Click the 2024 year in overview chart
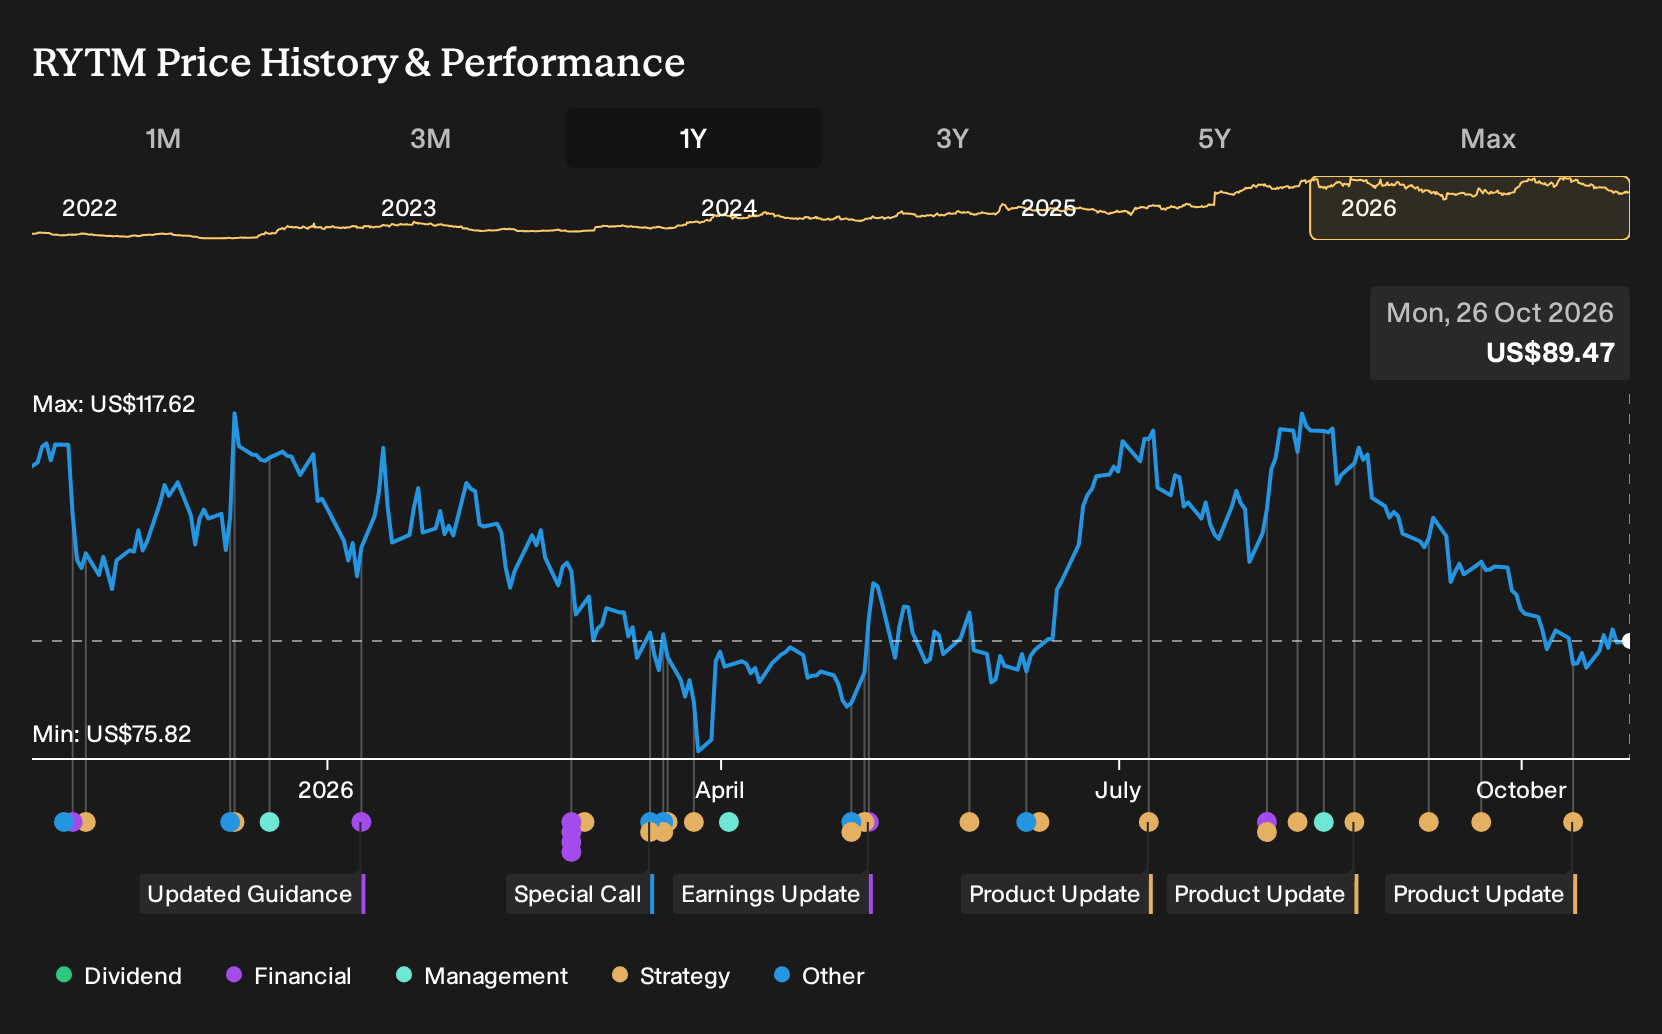Image resolution: width=1662 pixels, height=1034 pixels. click(729, 208)
